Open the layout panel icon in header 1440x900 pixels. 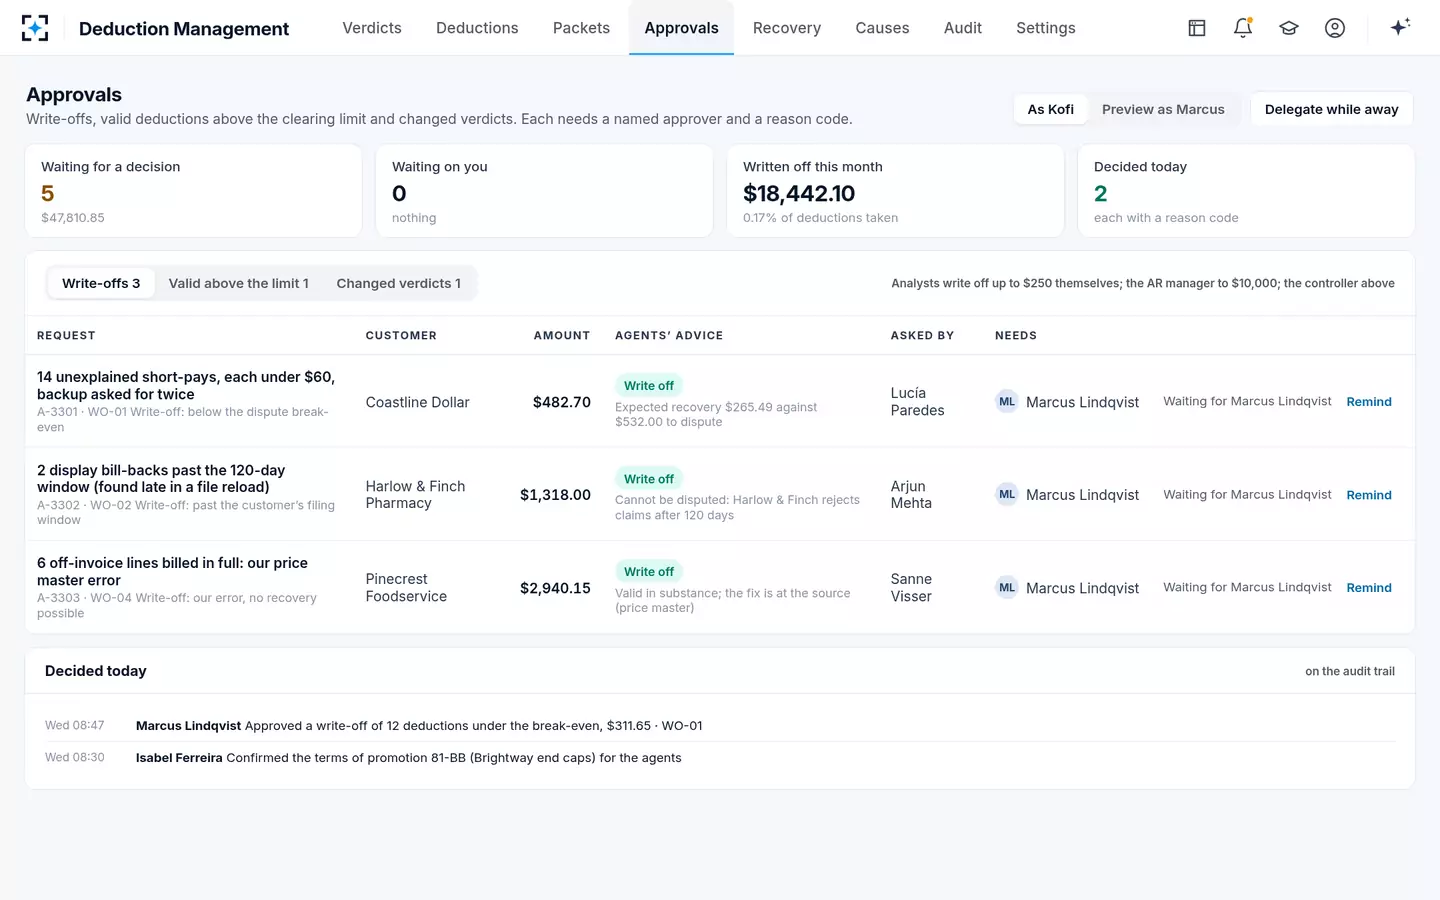pos(1197,28)
